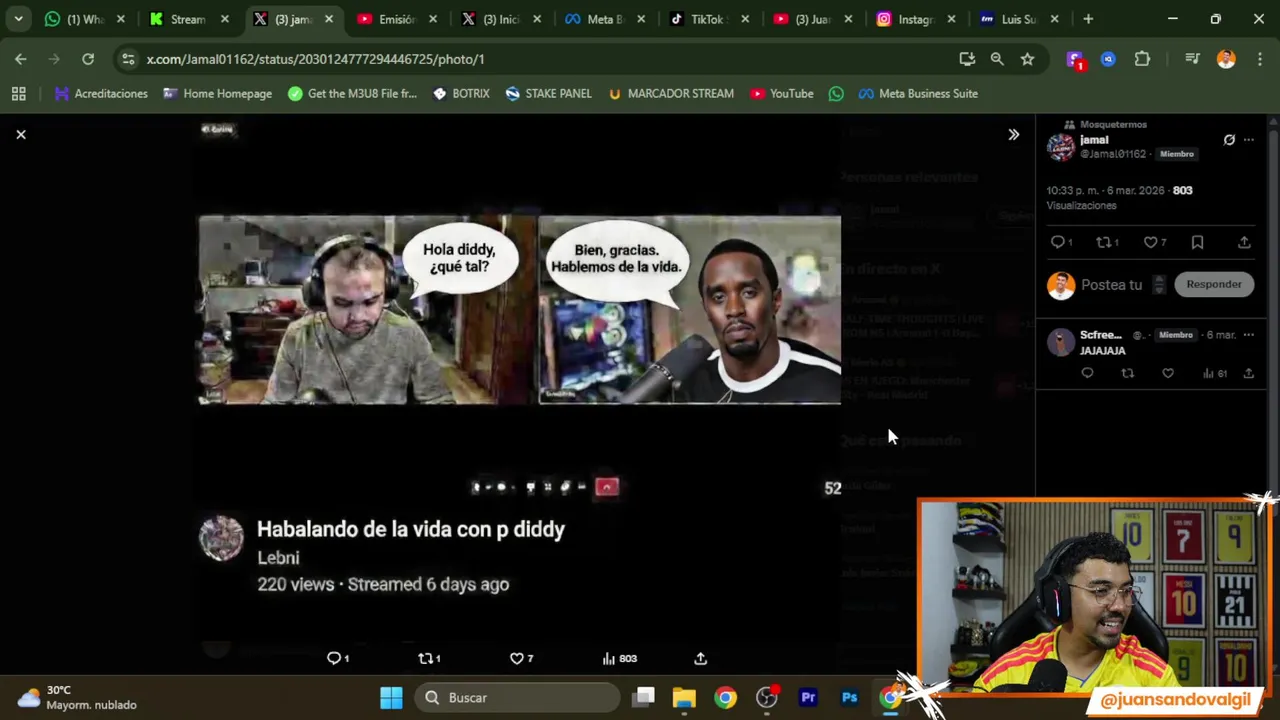Open the blue IQ extension icon
1280x720 pixels.
[1108, 59]
